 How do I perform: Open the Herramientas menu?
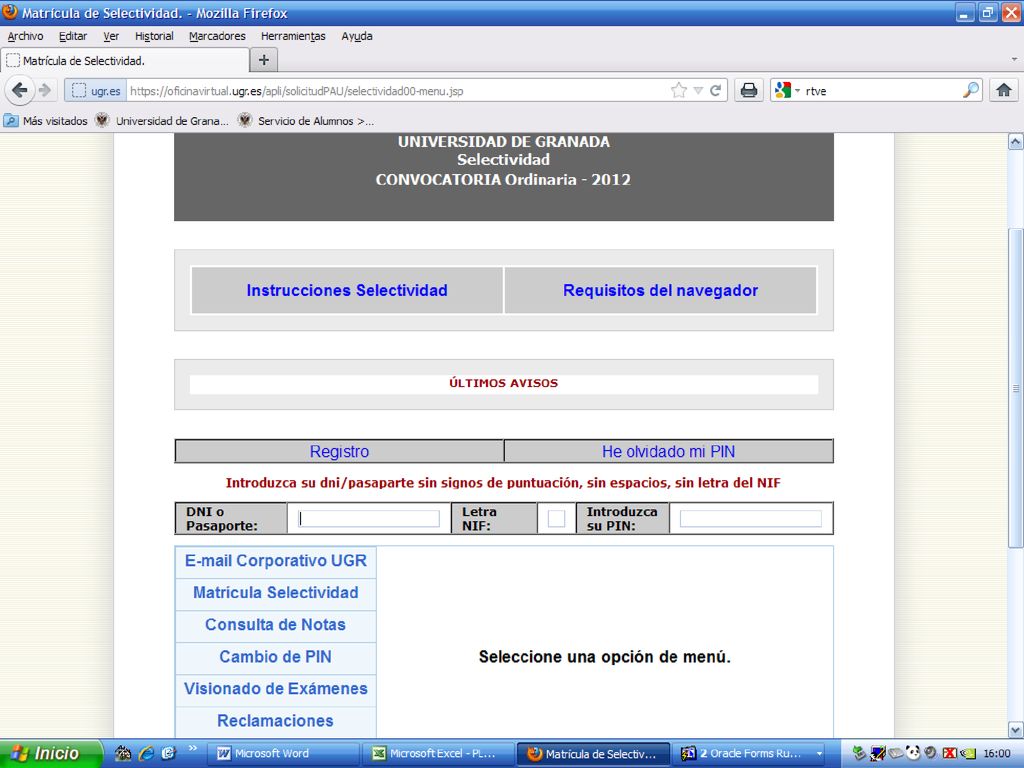coord(293,36)
